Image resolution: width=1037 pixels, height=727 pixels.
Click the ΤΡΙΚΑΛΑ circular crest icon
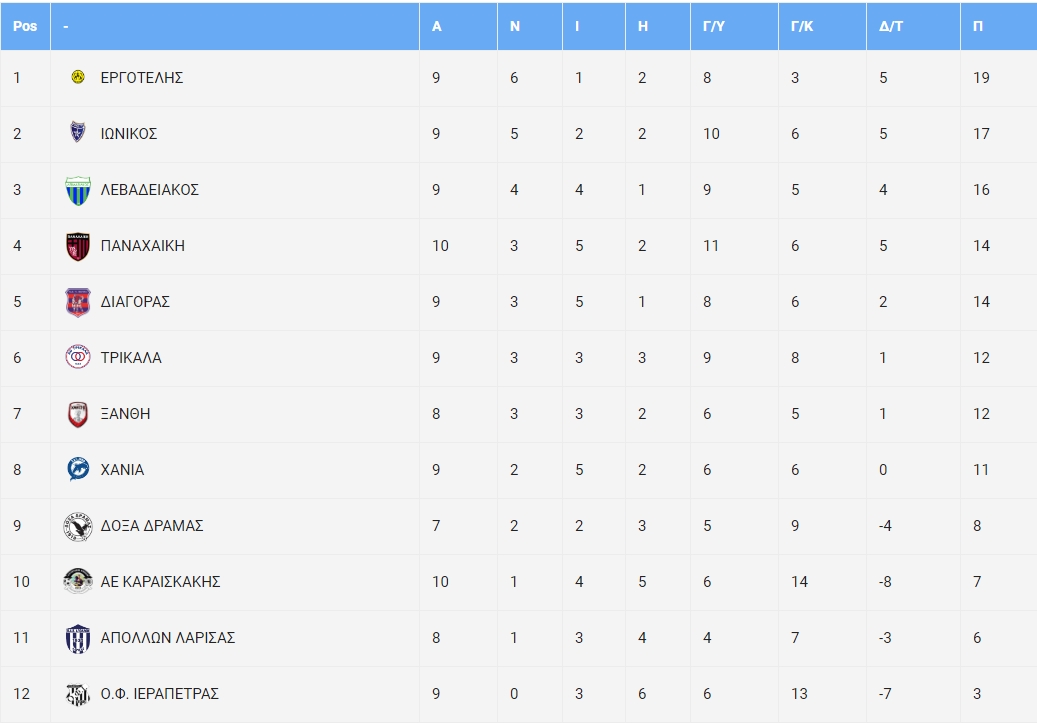(x=78, y=357)
